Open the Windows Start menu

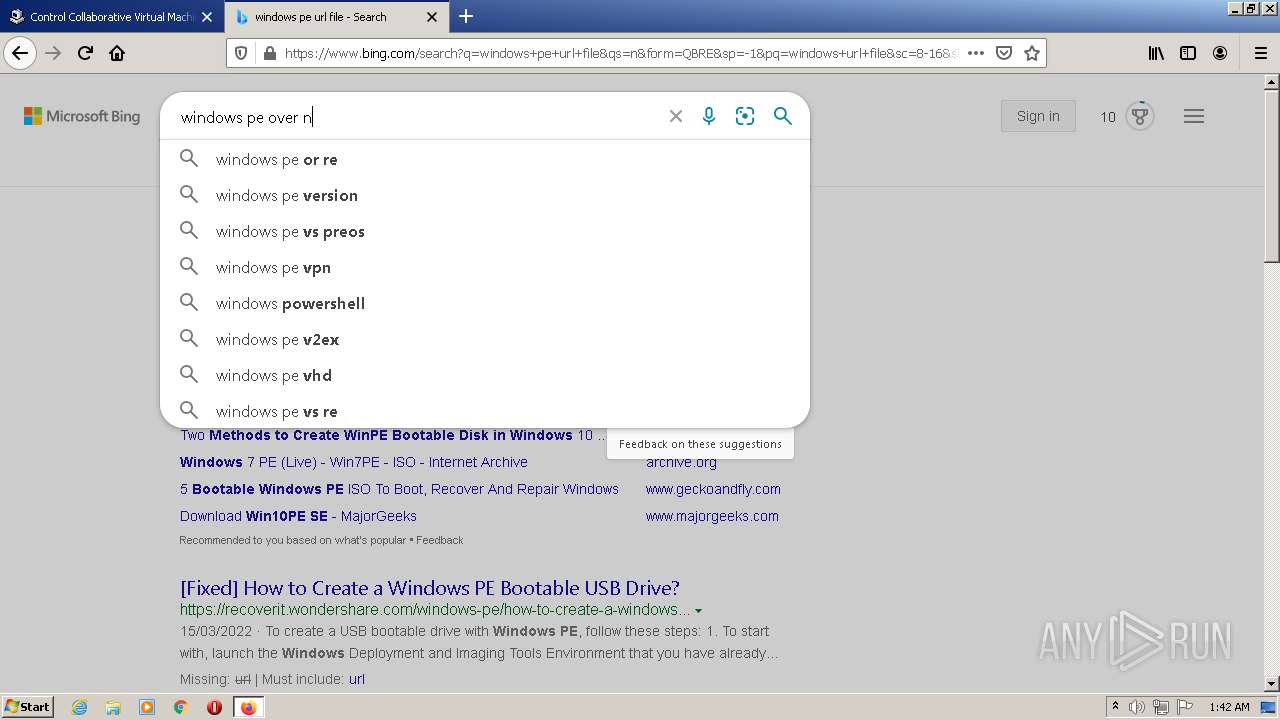tap(27, 707)
